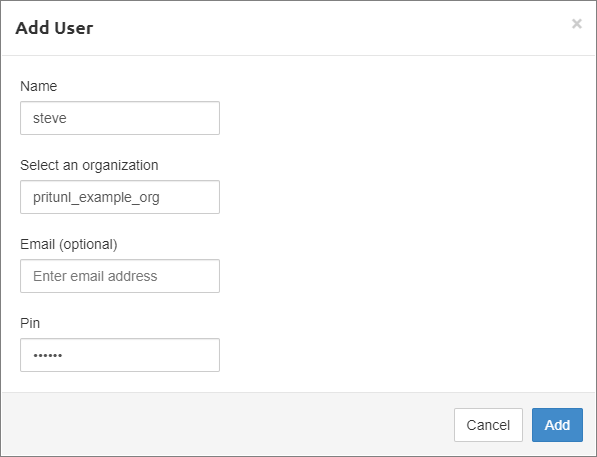Click the Enter email address placeholder text
The image size is (597, 457).
click(95, 276)
